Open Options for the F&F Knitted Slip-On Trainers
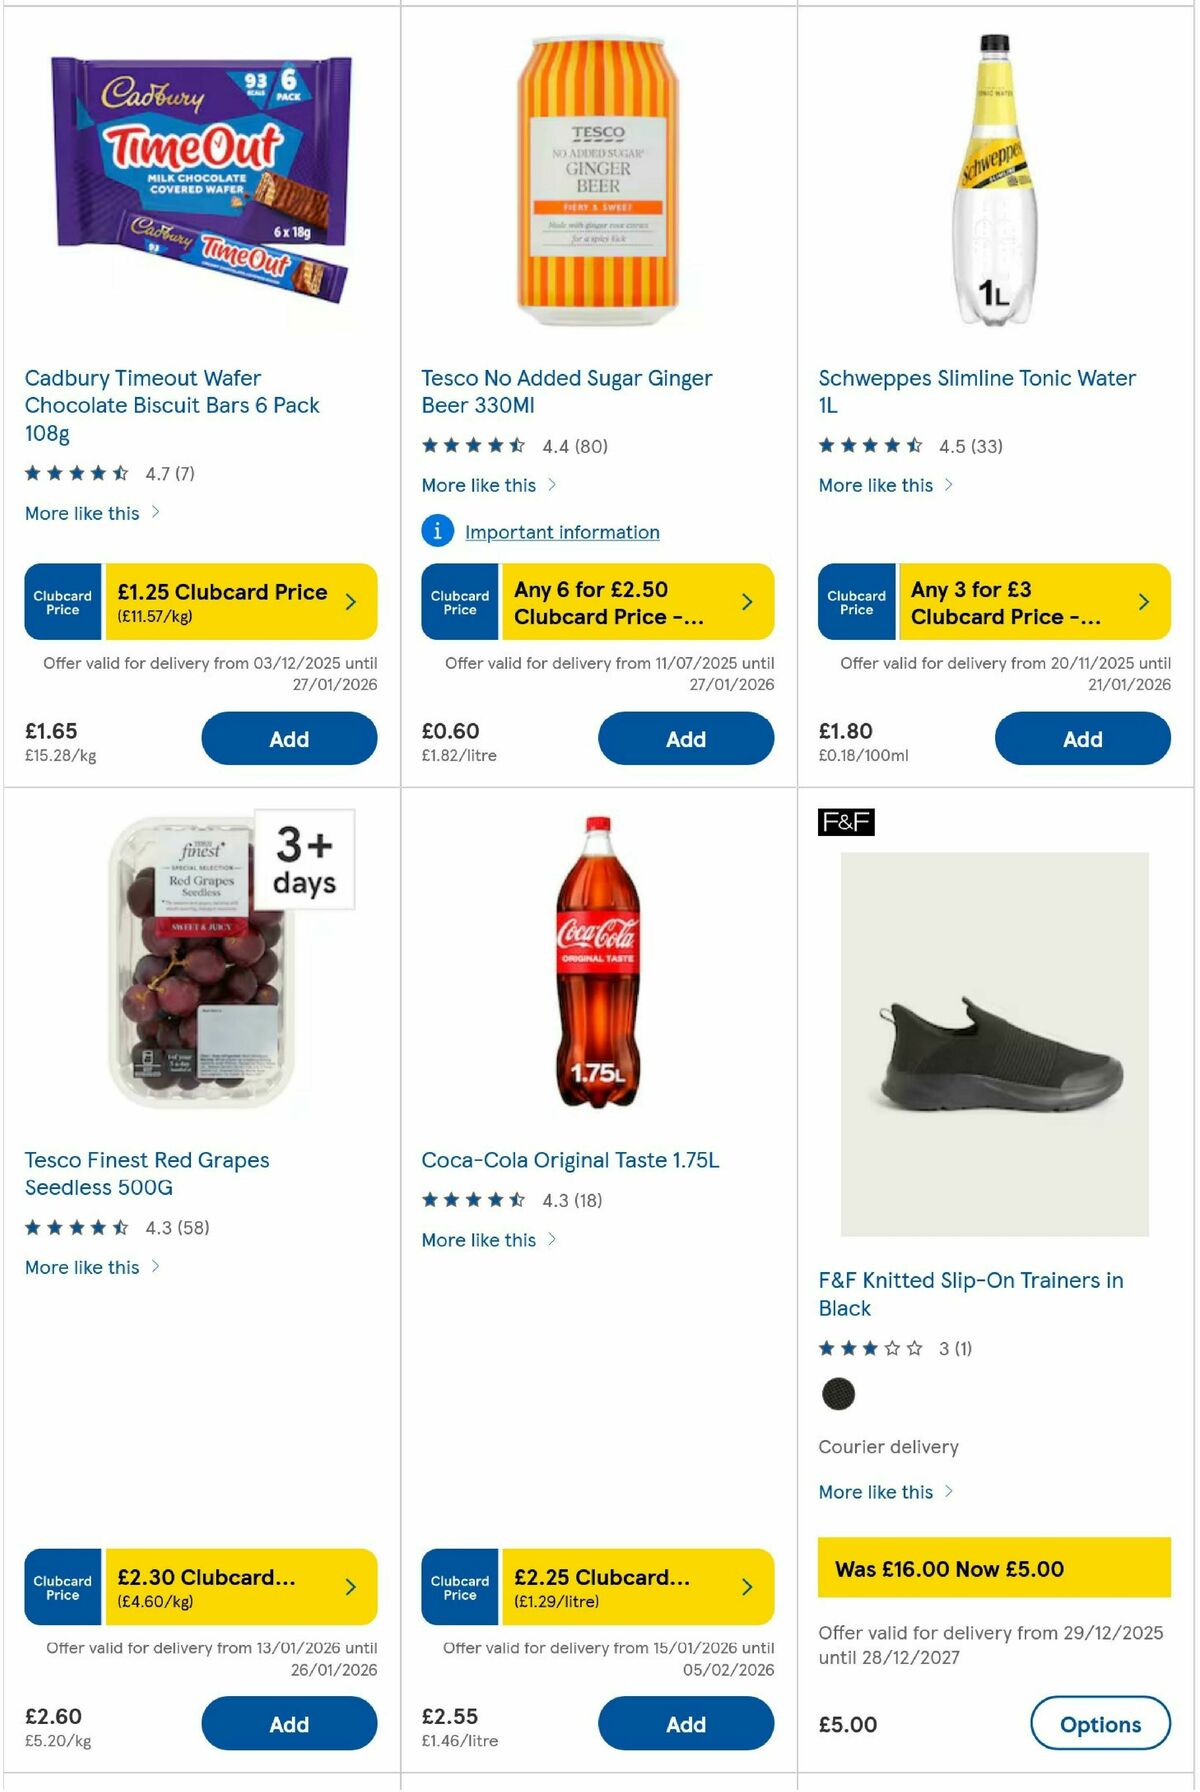1200x1792 pixels. click(x=1100, y=1724)
